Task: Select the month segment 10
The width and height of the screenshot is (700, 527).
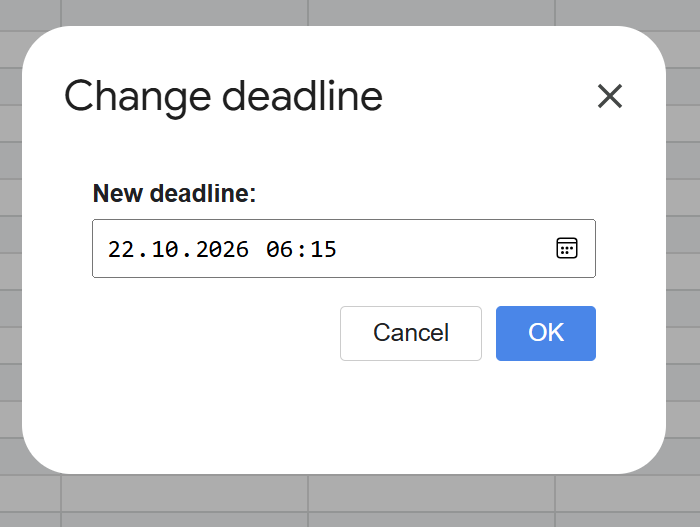Action: tap(165, 249)
